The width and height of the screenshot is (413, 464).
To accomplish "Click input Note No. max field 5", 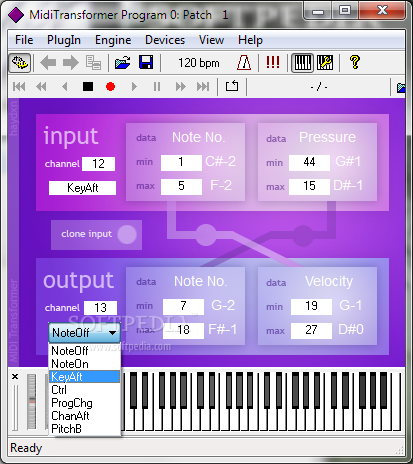I will pos(181,187).
